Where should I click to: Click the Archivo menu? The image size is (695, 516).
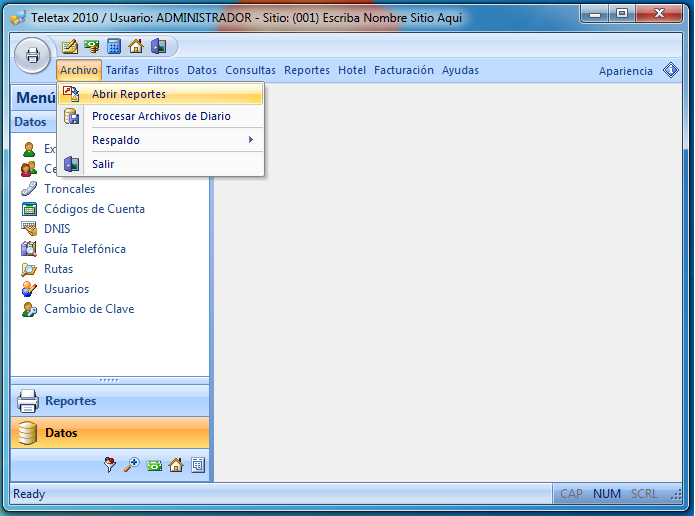click(x=79, y=70)
